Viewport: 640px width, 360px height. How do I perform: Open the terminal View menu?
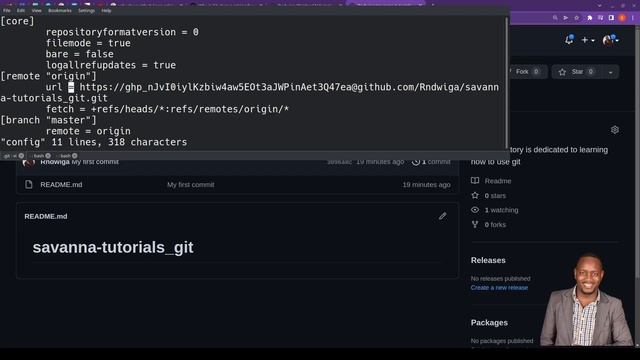click(x=36, y=11)
